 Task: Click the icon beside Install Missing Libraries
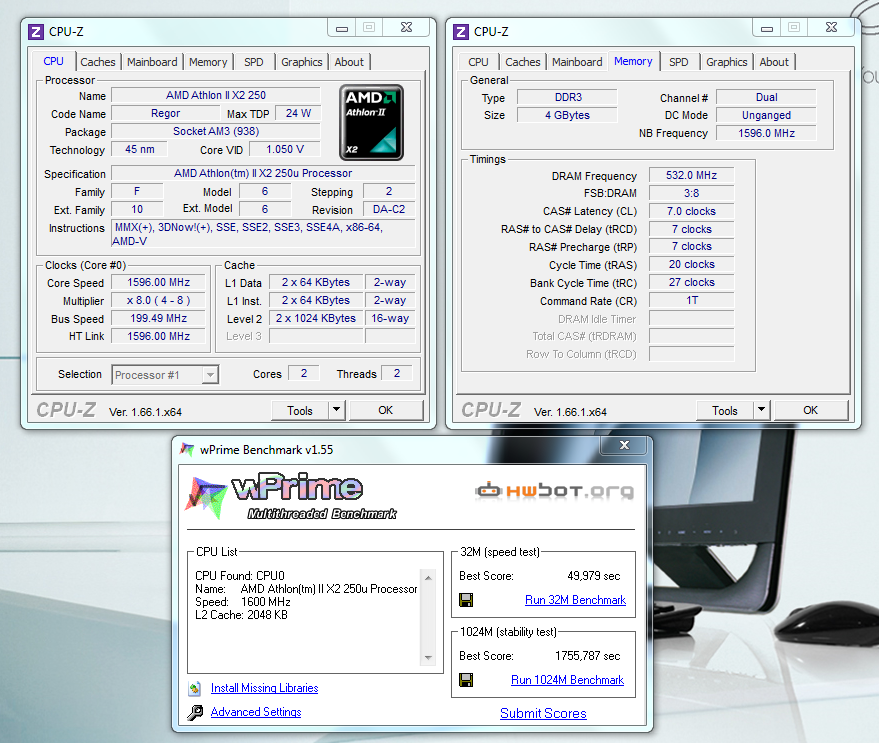[195, 688]
